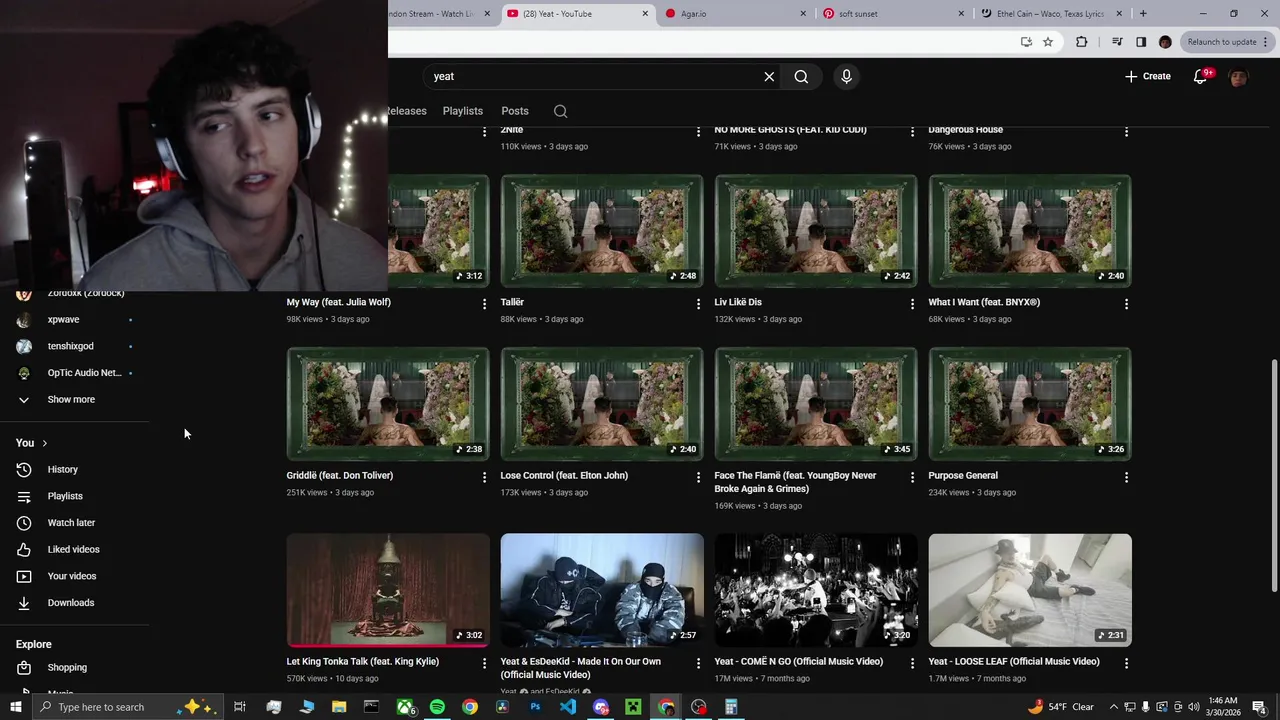Click the install app icon in address bar
Image resolution: width=1280 pixels, height=720 pixels.
[1026, 42]
